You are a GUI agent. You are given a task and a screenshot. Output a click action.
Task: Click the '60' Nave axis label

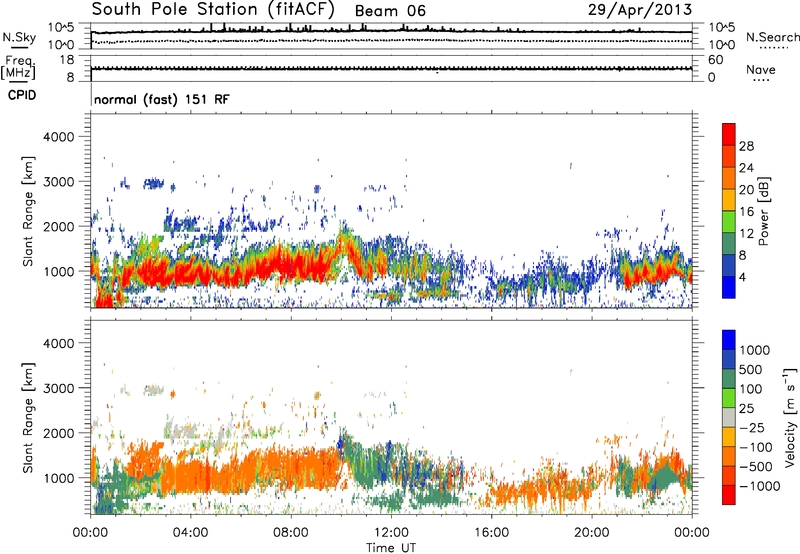click(716, 60)
